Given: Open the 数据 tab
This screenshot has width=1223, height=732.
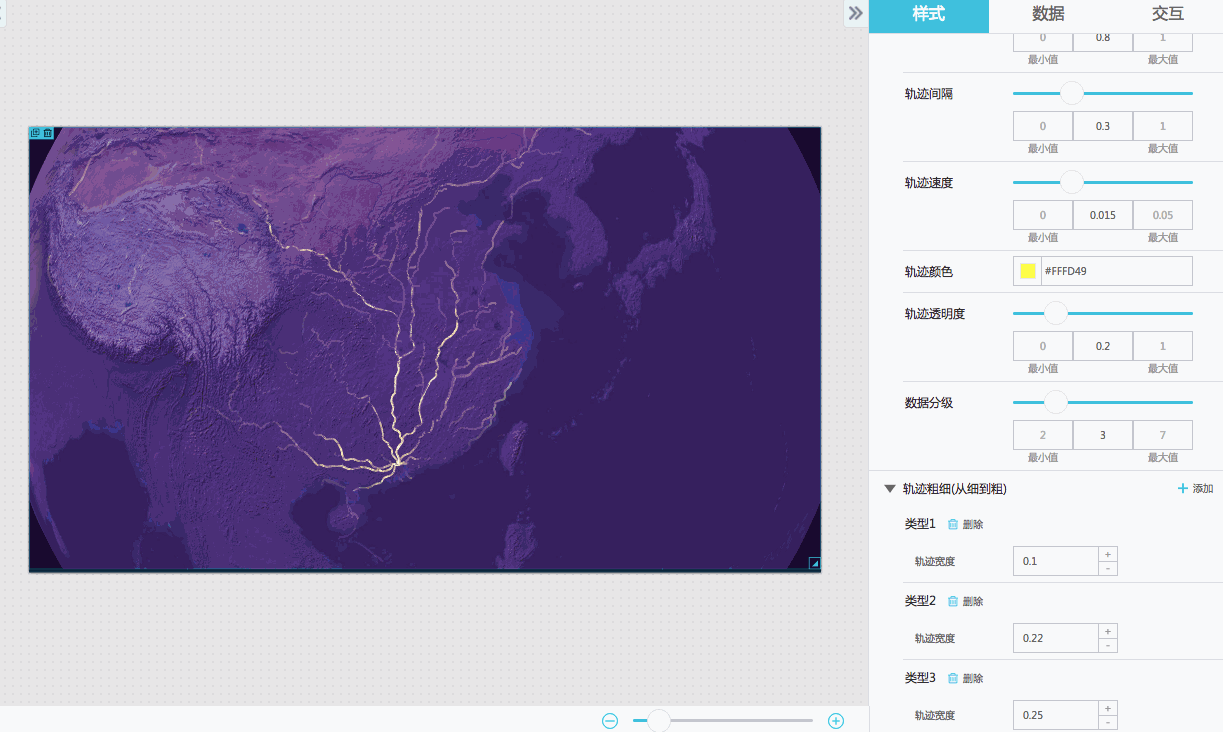Looking at the screenshot, I should tap(1048, 14).
